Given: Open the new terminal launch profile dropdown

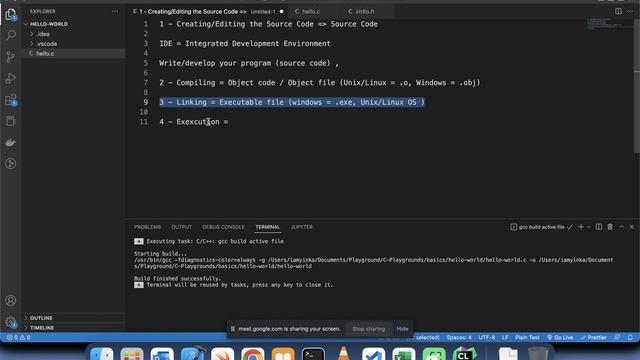Looking at the screenshot, I should click(x=588, y=227).
